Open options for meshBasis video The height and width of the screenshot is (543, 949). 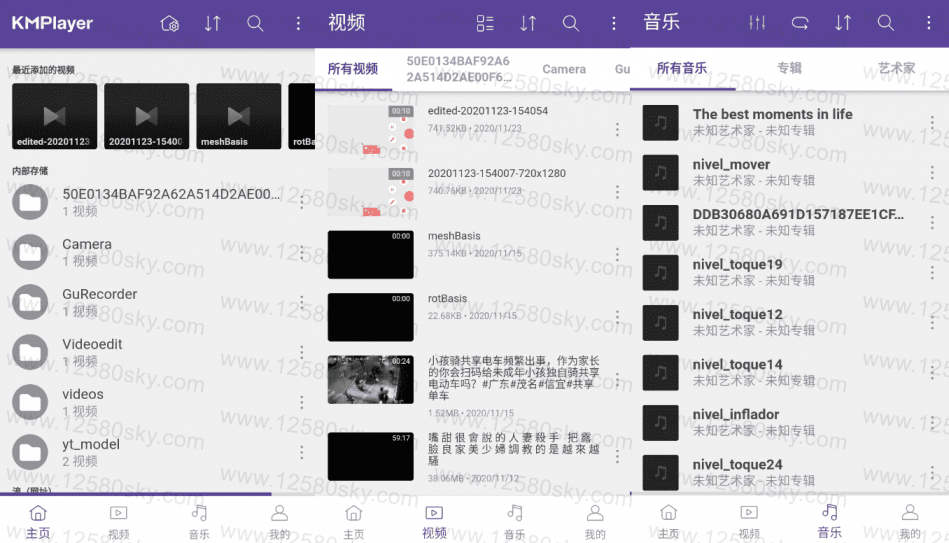point(617,254)
